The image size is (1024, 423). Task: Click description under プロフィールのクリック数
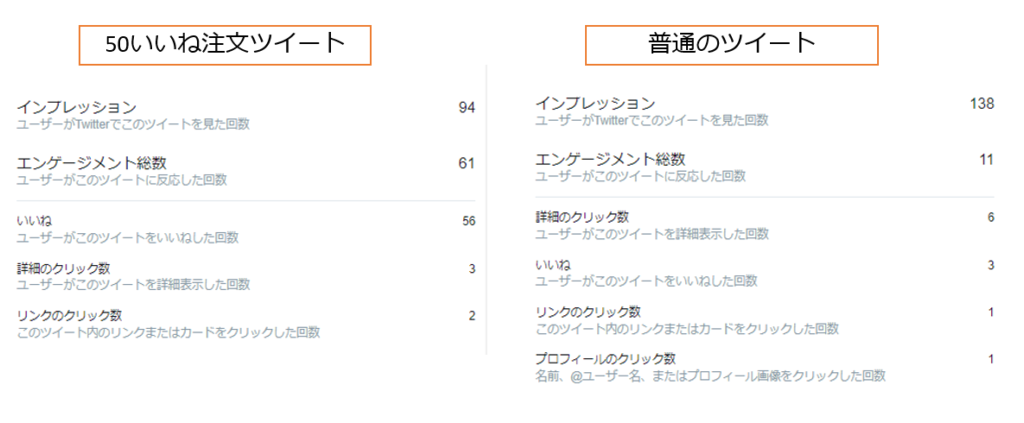coord(711,375)
